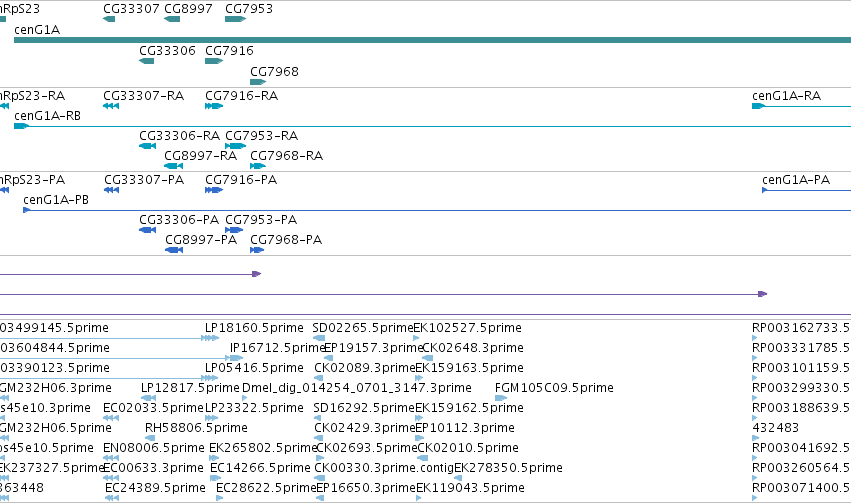Screen dimensions: 851x503
Task: Click the EK102527.5prime EST glyph
Action: 416,338
